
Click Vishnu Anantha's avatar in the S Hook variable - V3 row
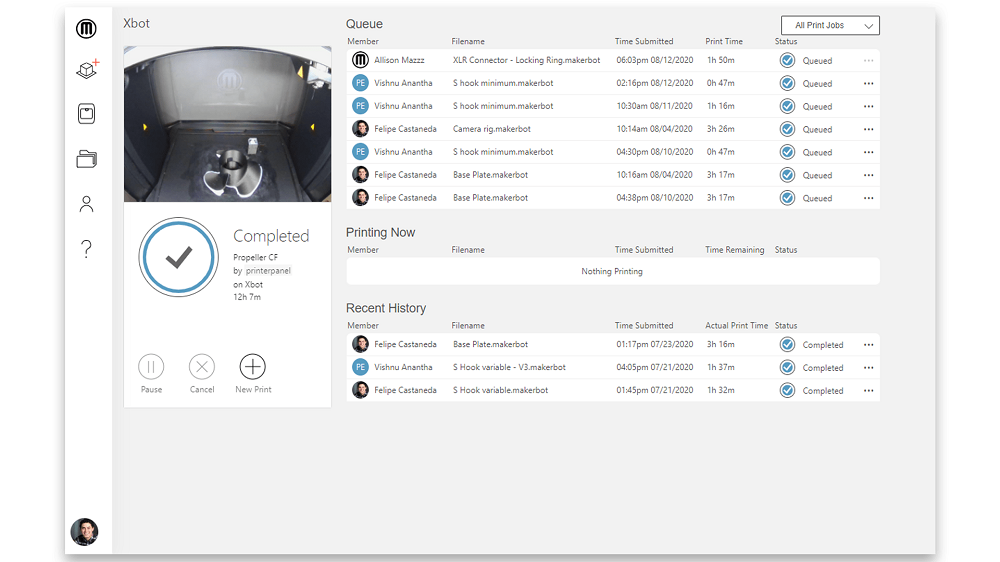[x=360, y=367]
